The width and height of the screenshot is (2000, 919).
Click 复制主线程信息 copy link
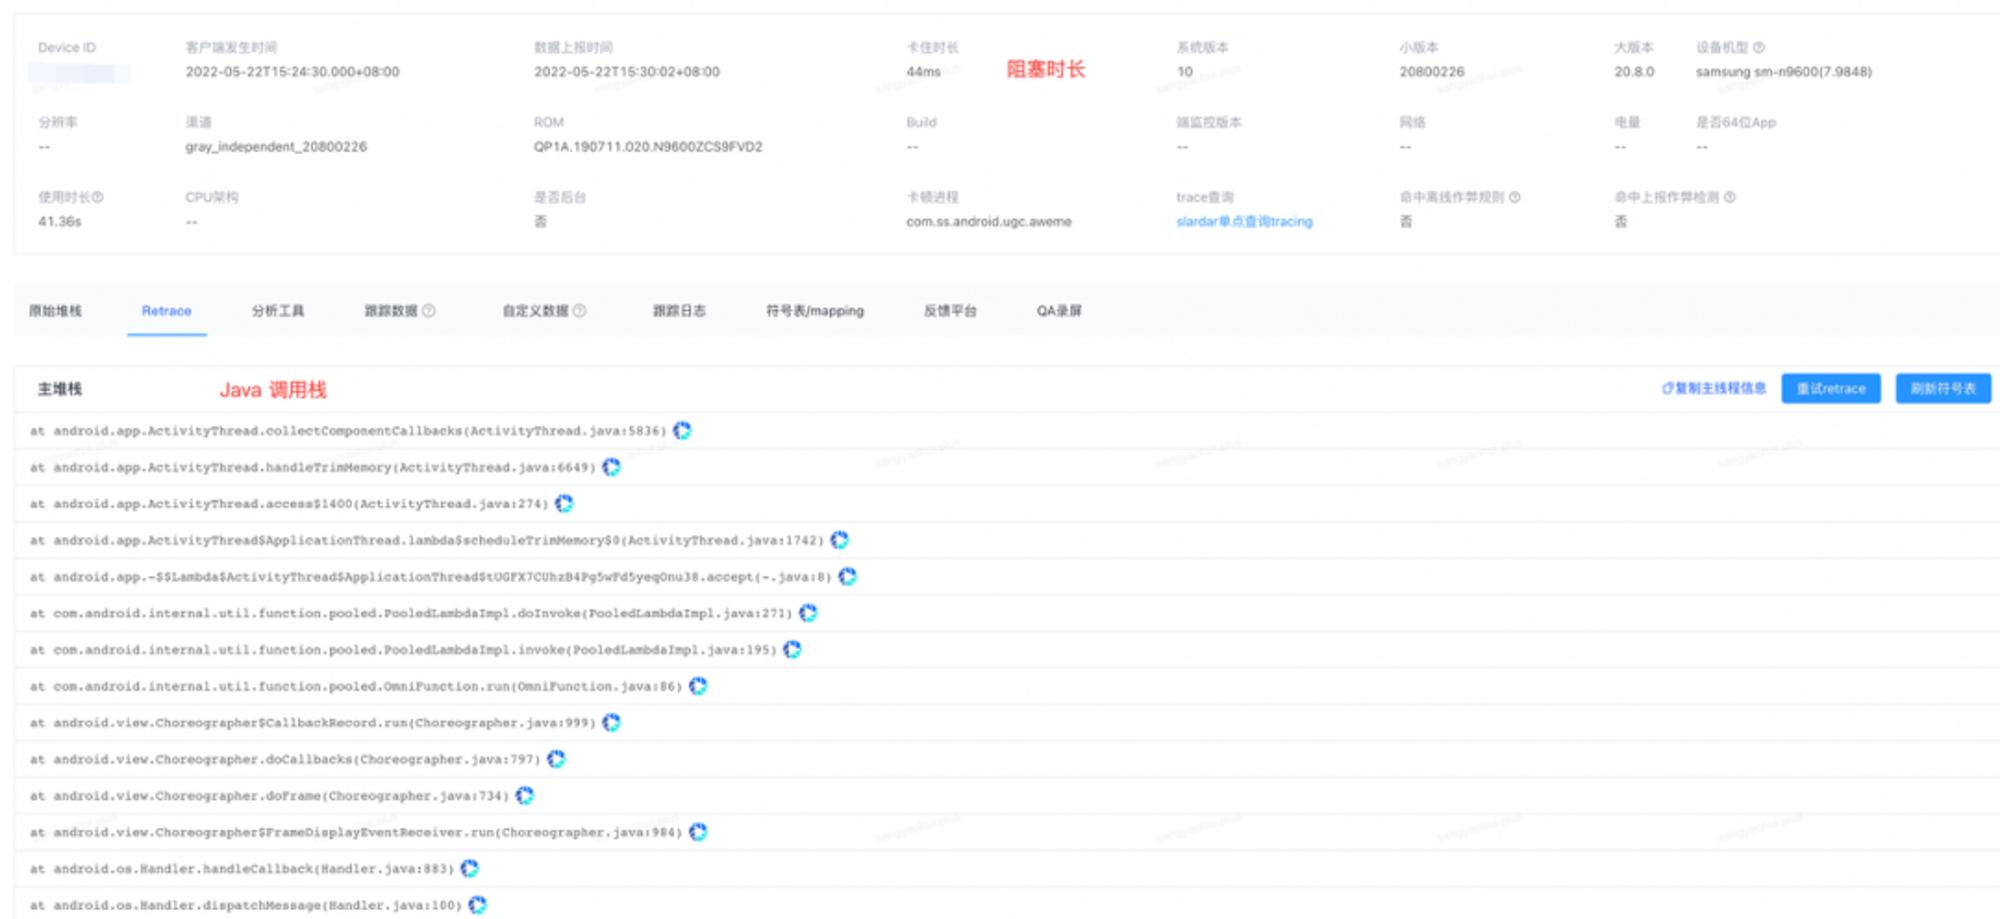click(1714, 389)
